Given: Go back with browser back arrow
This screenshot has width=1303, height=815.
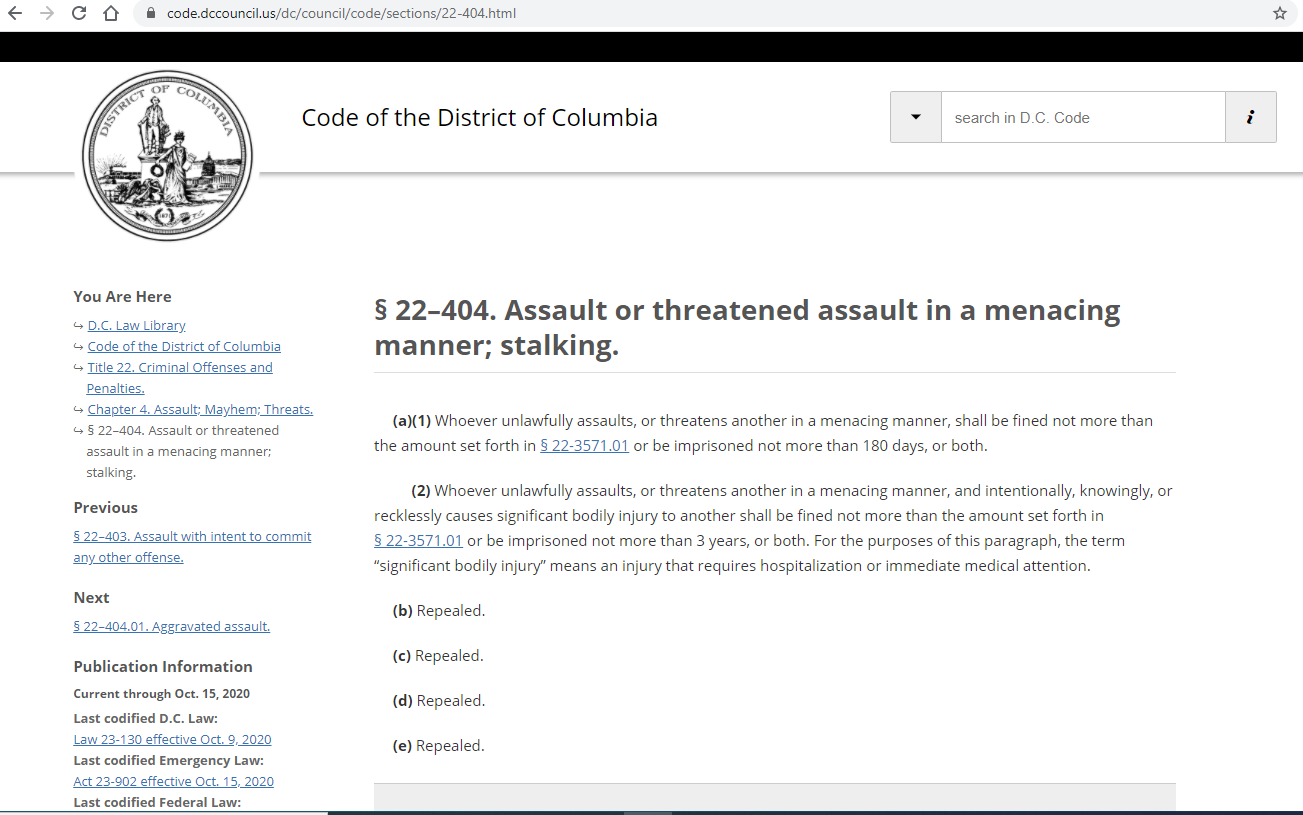Looking at the screenshot, I should coord(14,14).
